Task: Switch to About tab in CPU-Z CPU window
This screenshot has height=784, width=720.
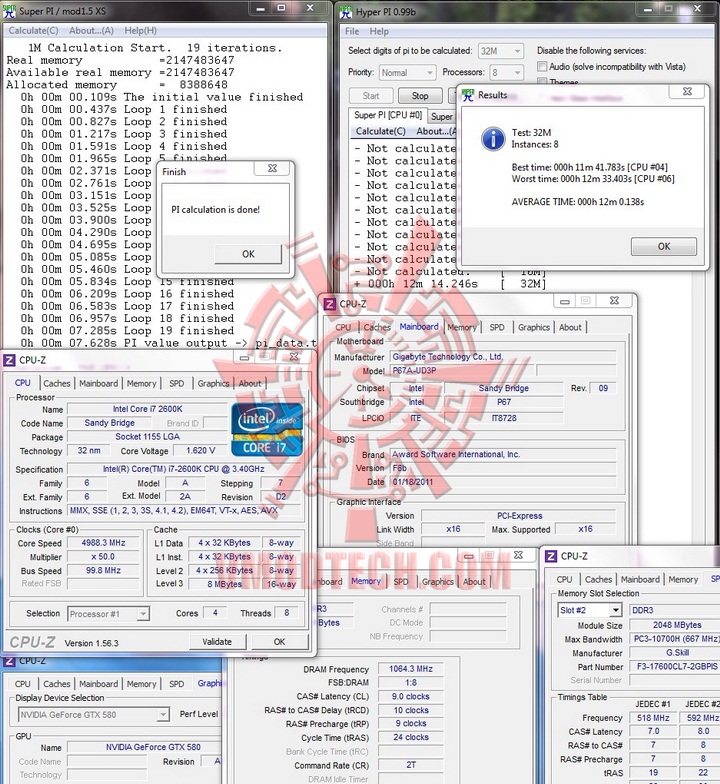Action: point(250,384)
